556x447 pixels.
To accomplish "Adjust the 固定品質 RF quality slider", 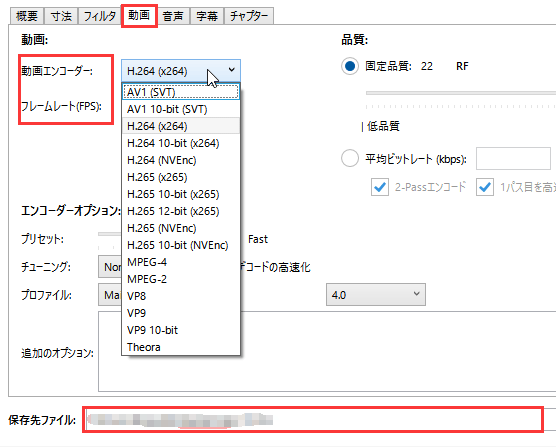I will [x=461, y=93].
